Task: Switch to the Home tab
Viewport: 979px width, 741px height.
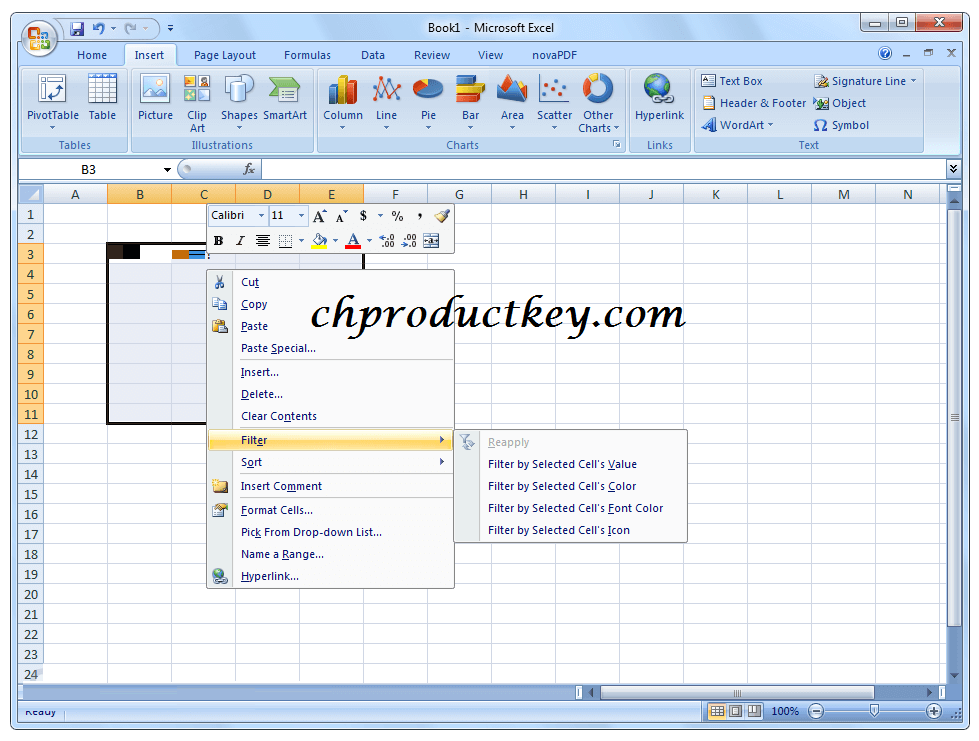Action: tap(92, 55)
